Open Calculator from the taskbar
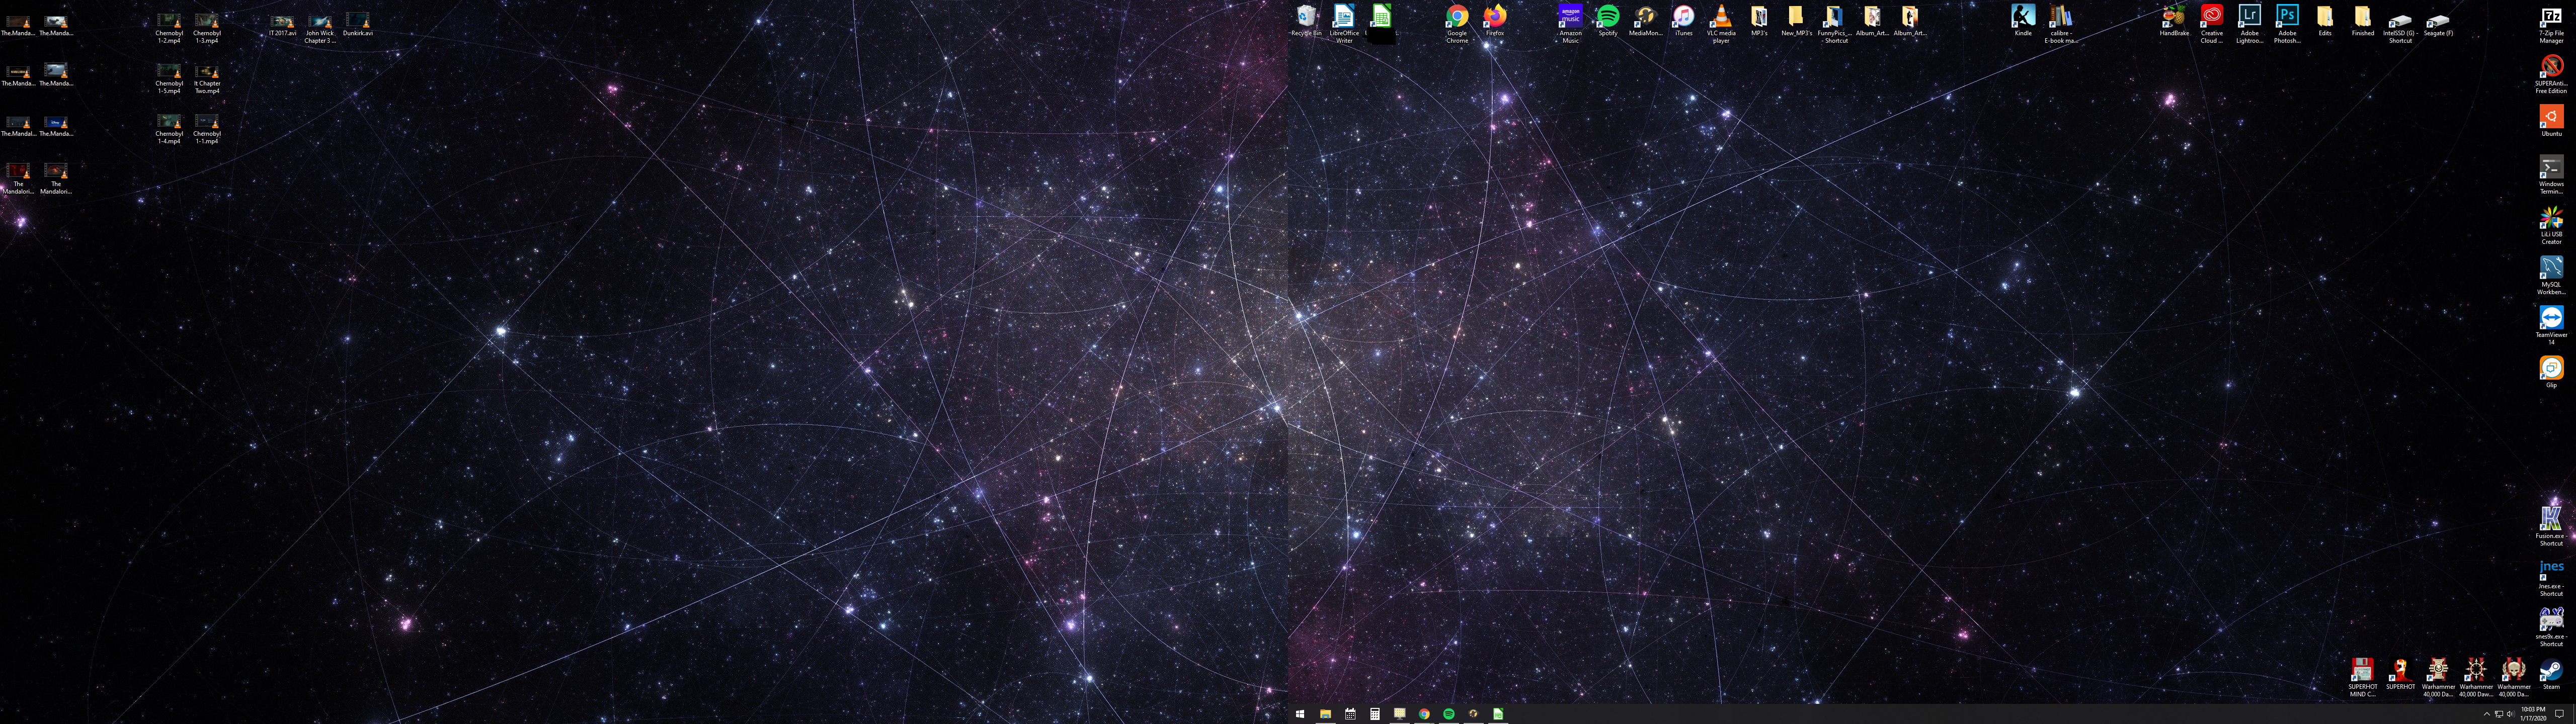The image size is (2576, 724). coord(1375,714)
